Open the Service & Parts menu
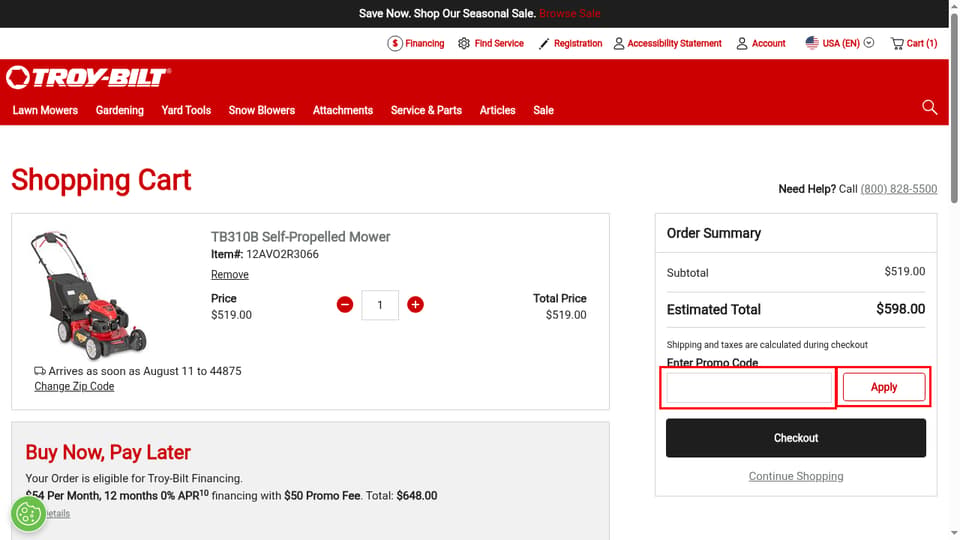Image resolution: width=960 pixels, height=540 pixels. coord(426,110)
